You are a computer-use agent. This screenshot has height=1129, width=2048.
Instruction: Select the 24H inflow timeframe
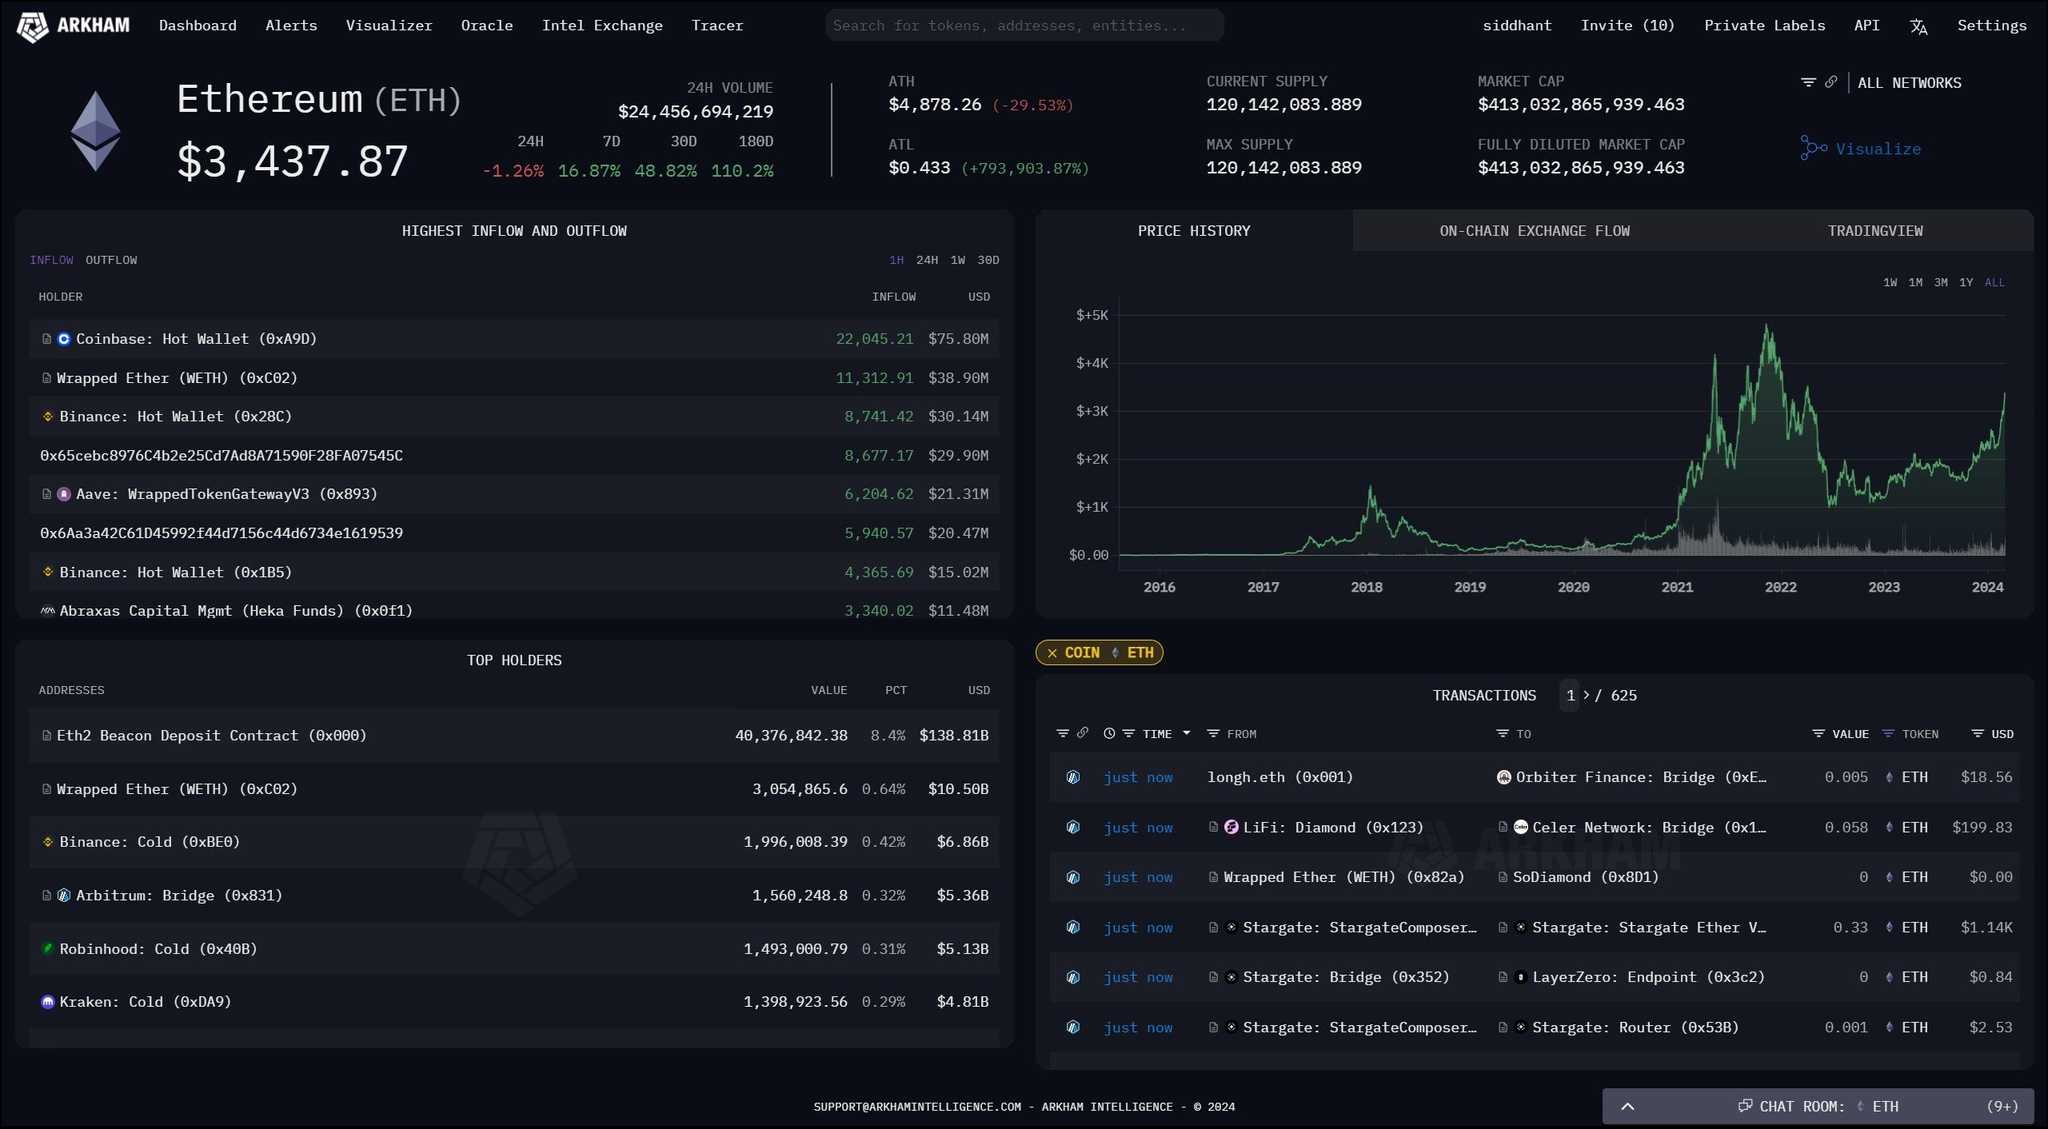(927, 260)
